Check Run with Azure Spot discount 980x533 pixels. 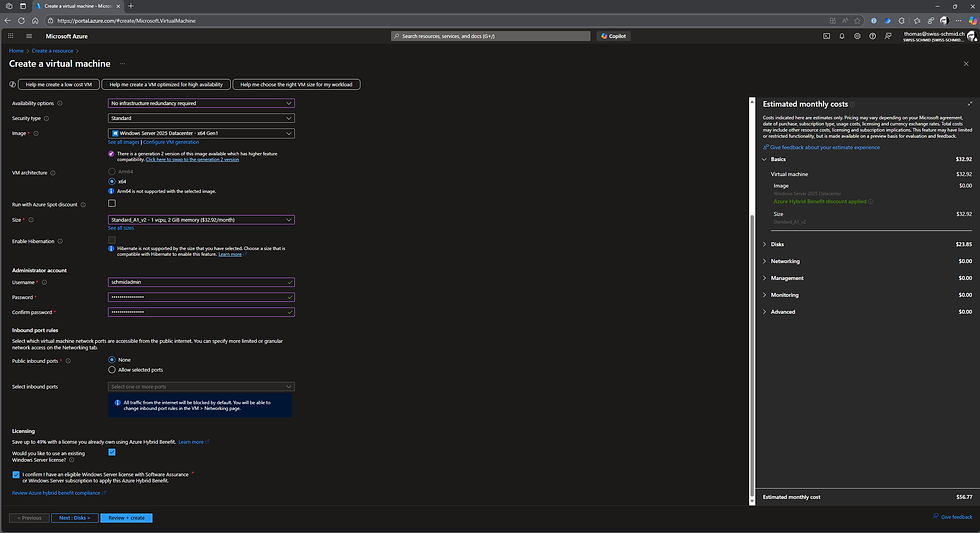[x=112, y=203]
